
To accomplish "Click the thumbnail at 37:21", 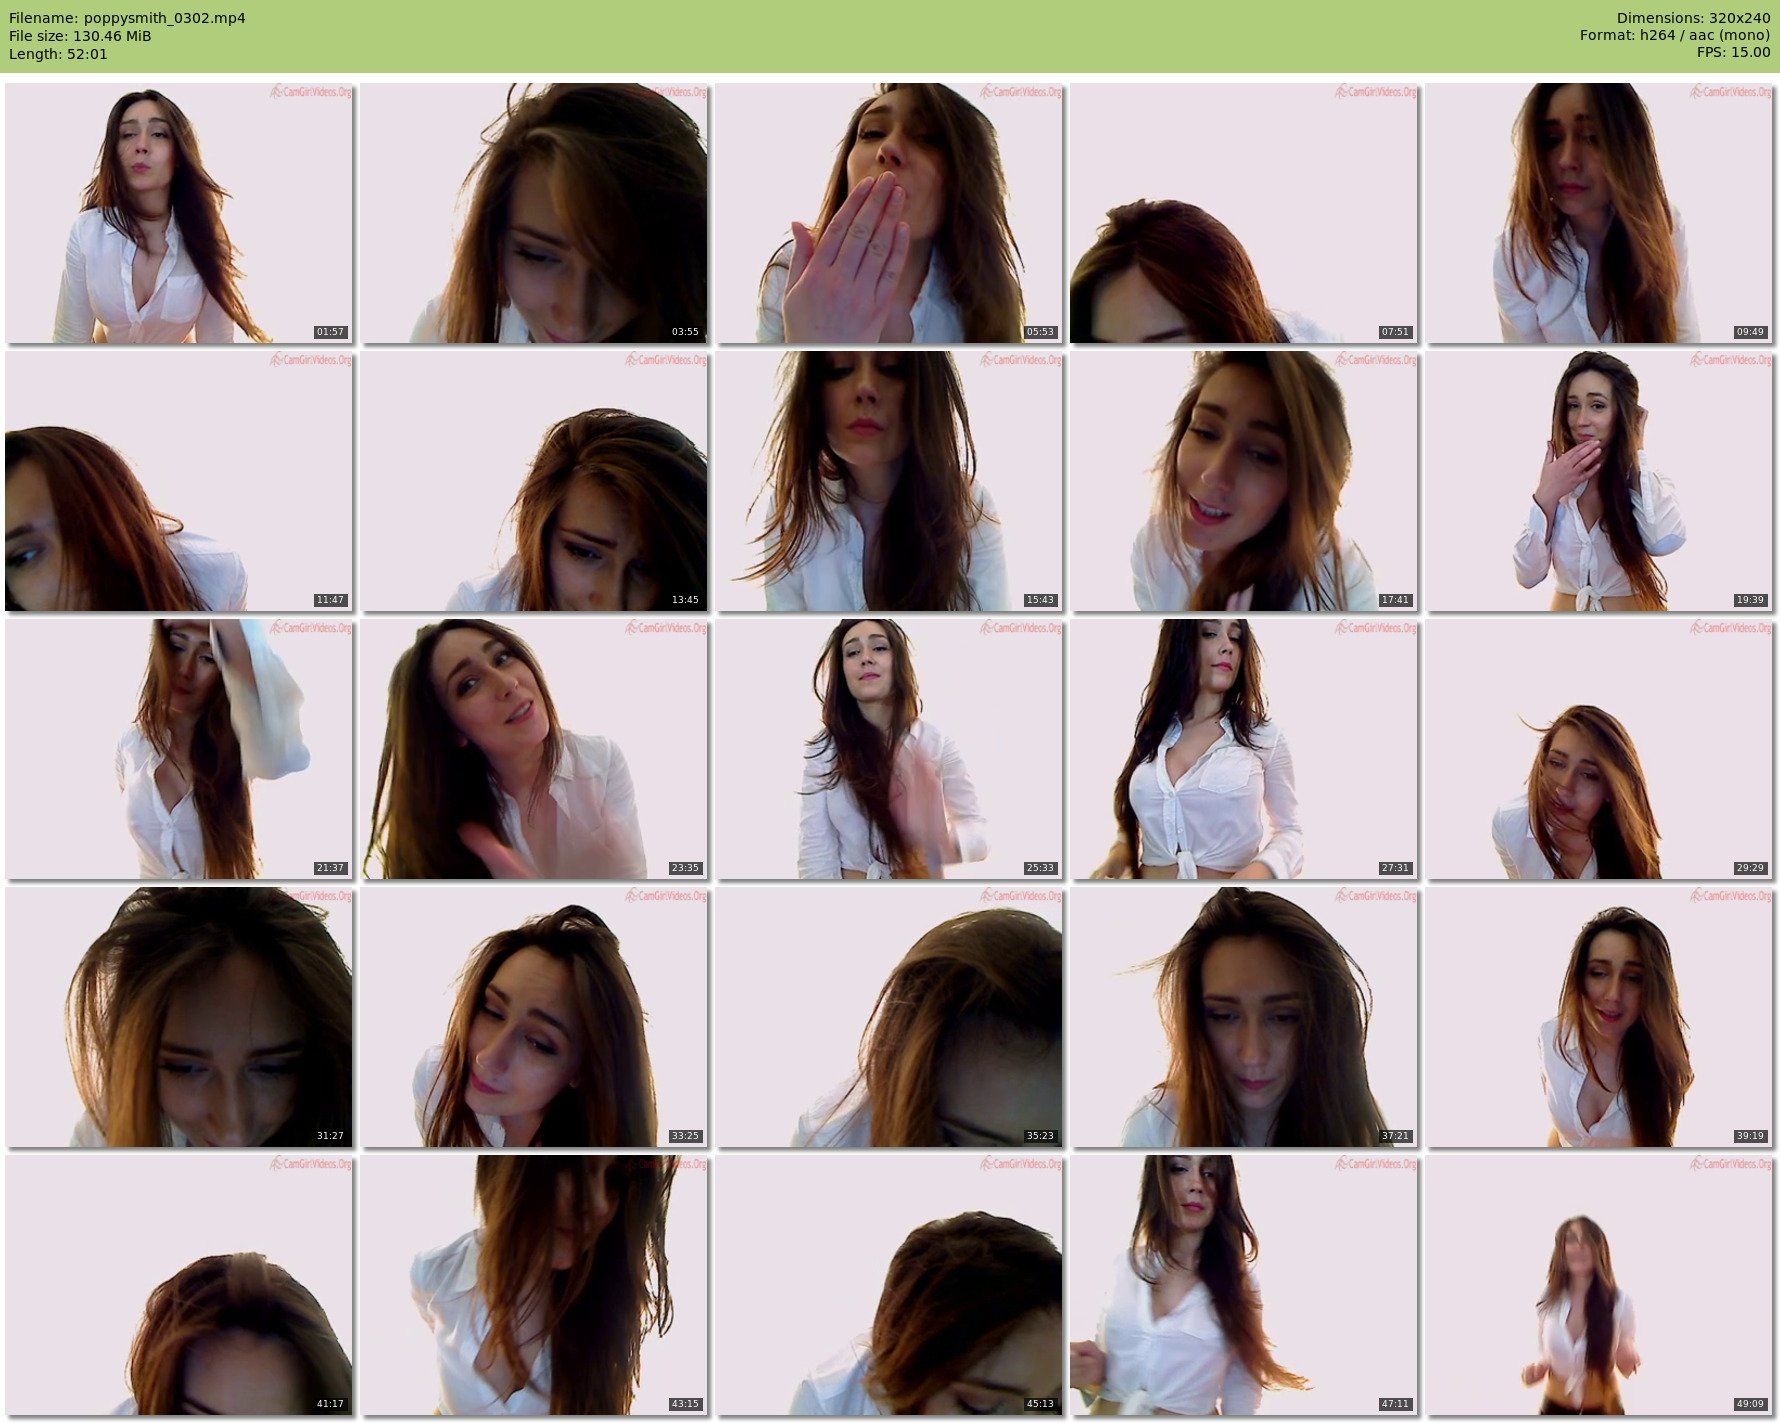I will 1244,1017.
